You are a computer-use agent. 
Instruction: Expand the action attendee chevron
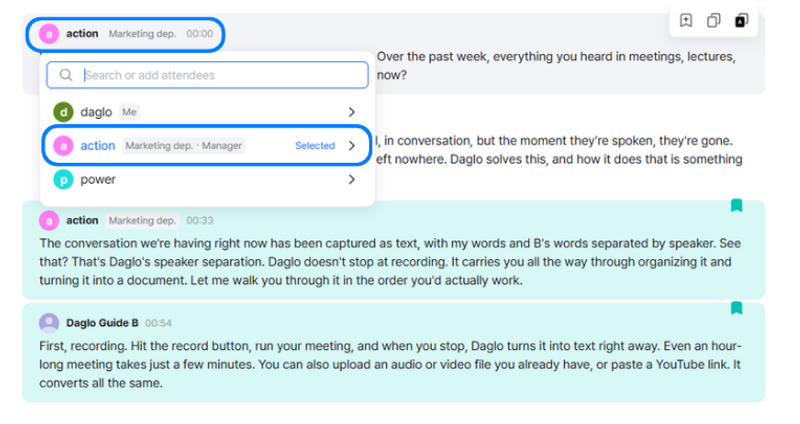[x=352, y=145]
